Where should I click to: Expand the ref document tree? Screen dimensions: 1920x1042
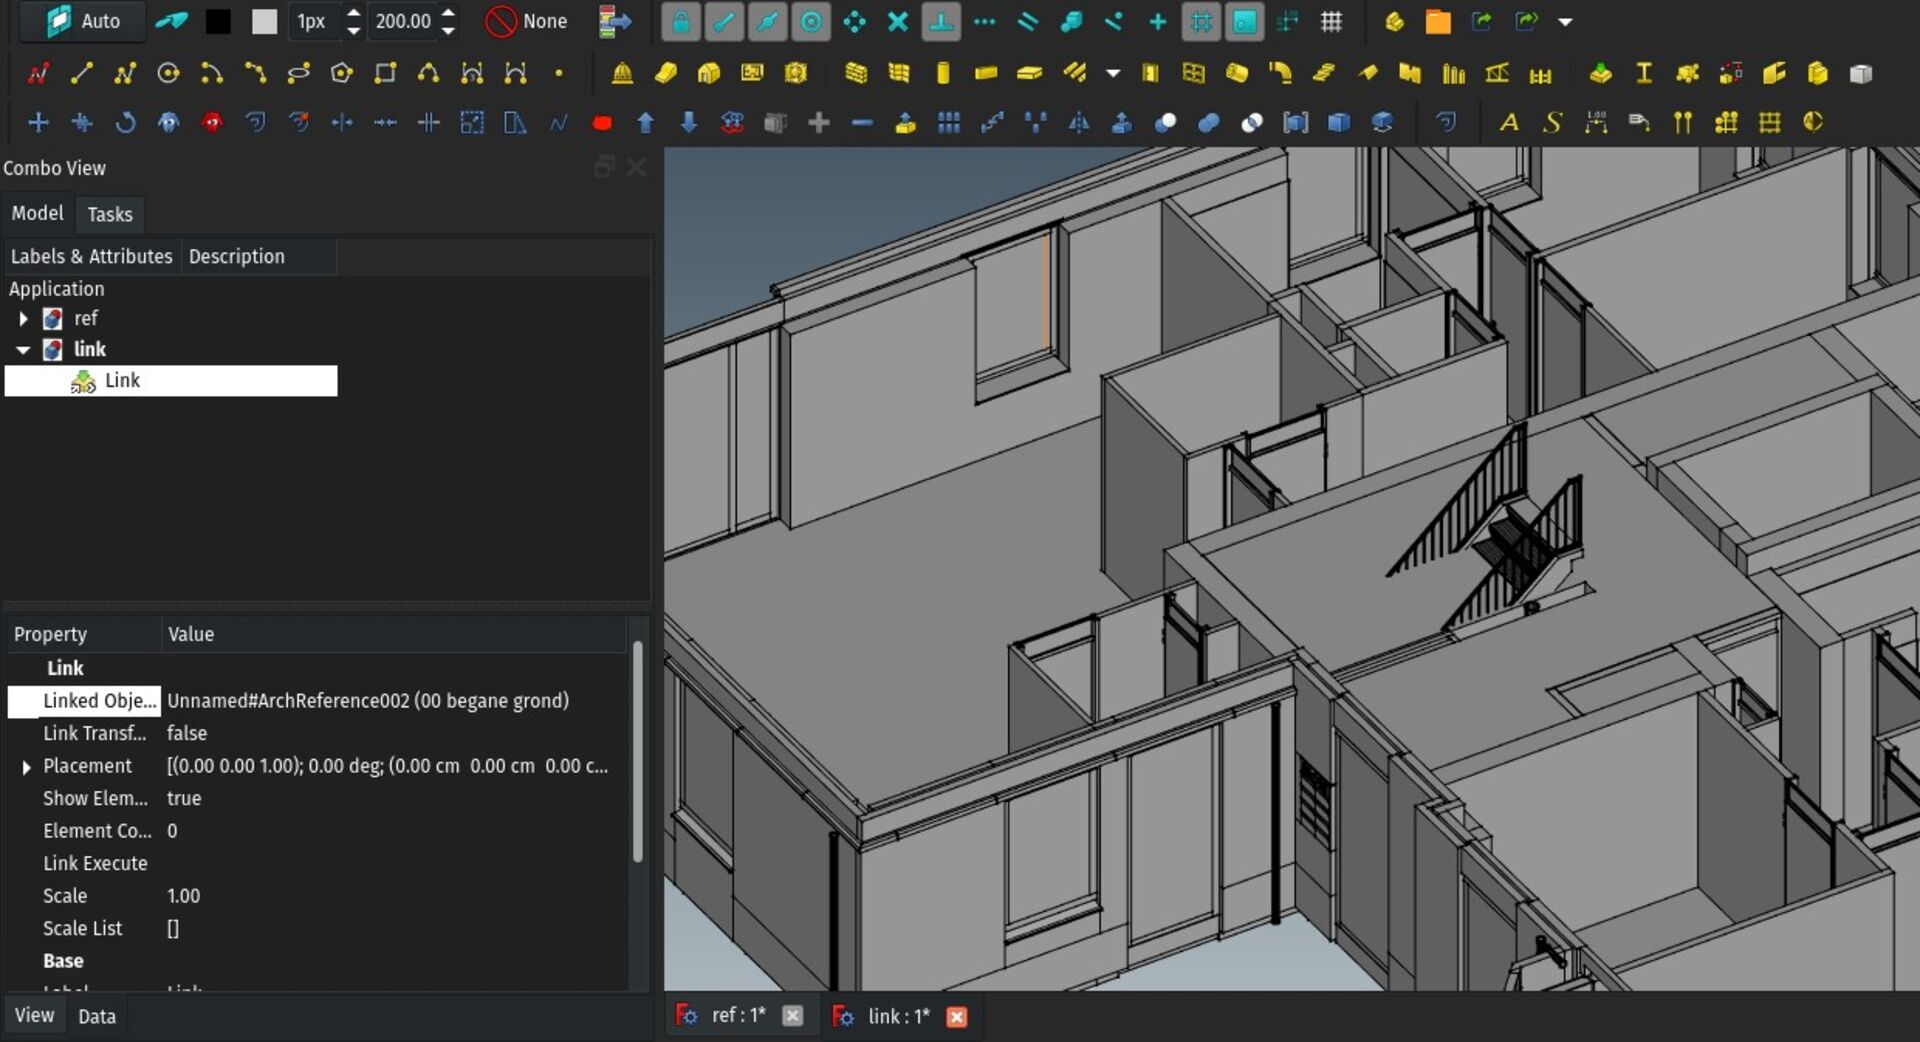click(23, 319)
